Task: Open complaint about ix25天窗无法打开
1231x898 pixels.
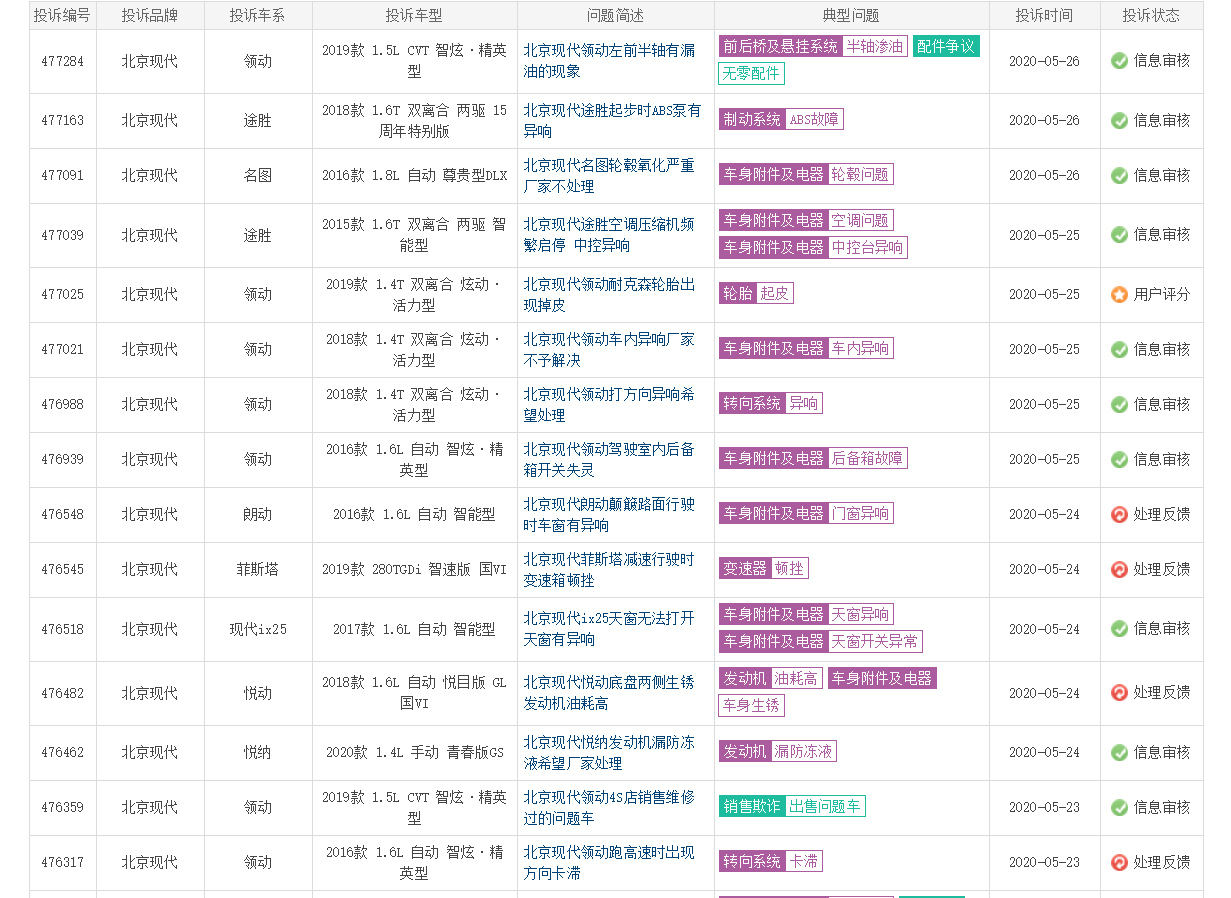Action: [x=609, y=629]
